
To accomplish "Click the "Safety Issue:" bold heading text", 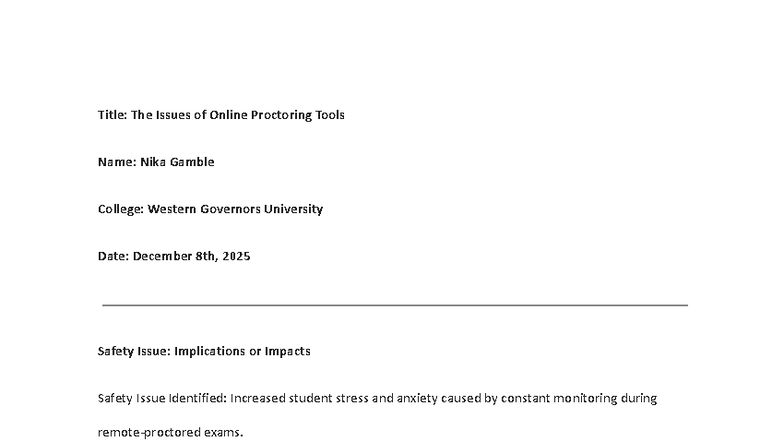I will (x=134, y=351).
